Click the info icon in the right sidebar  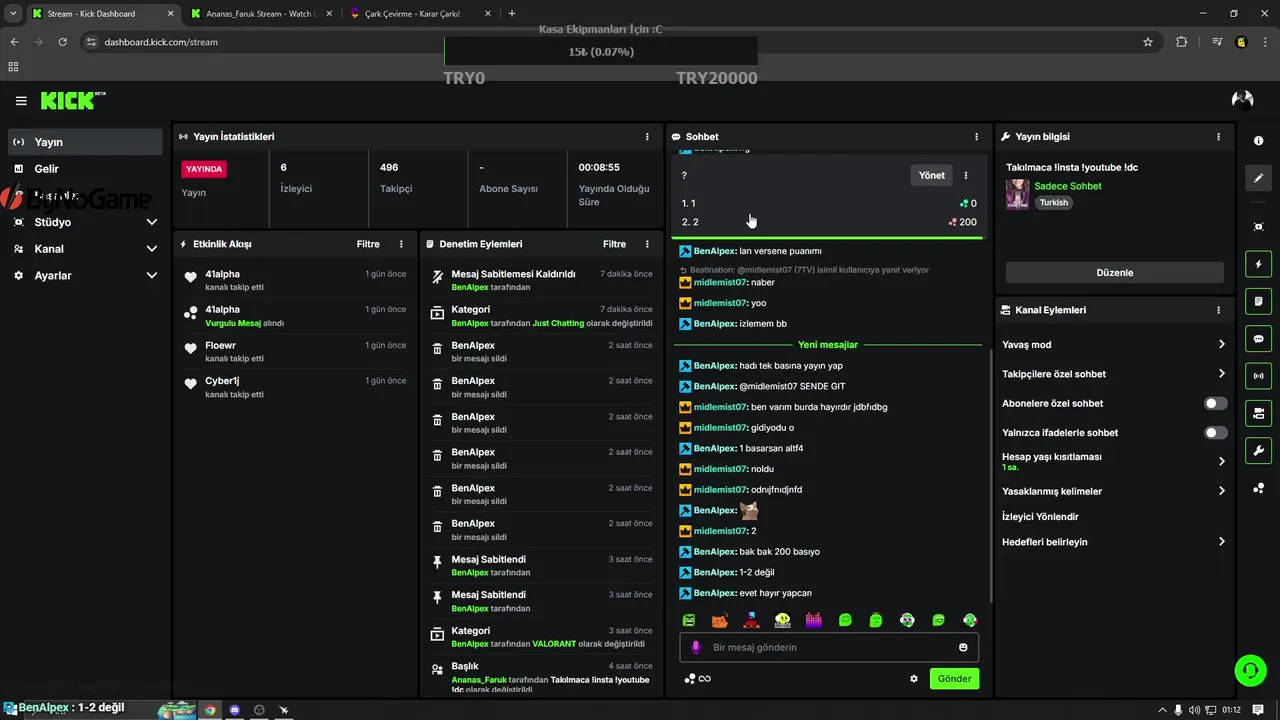[x=1258, y=141]
